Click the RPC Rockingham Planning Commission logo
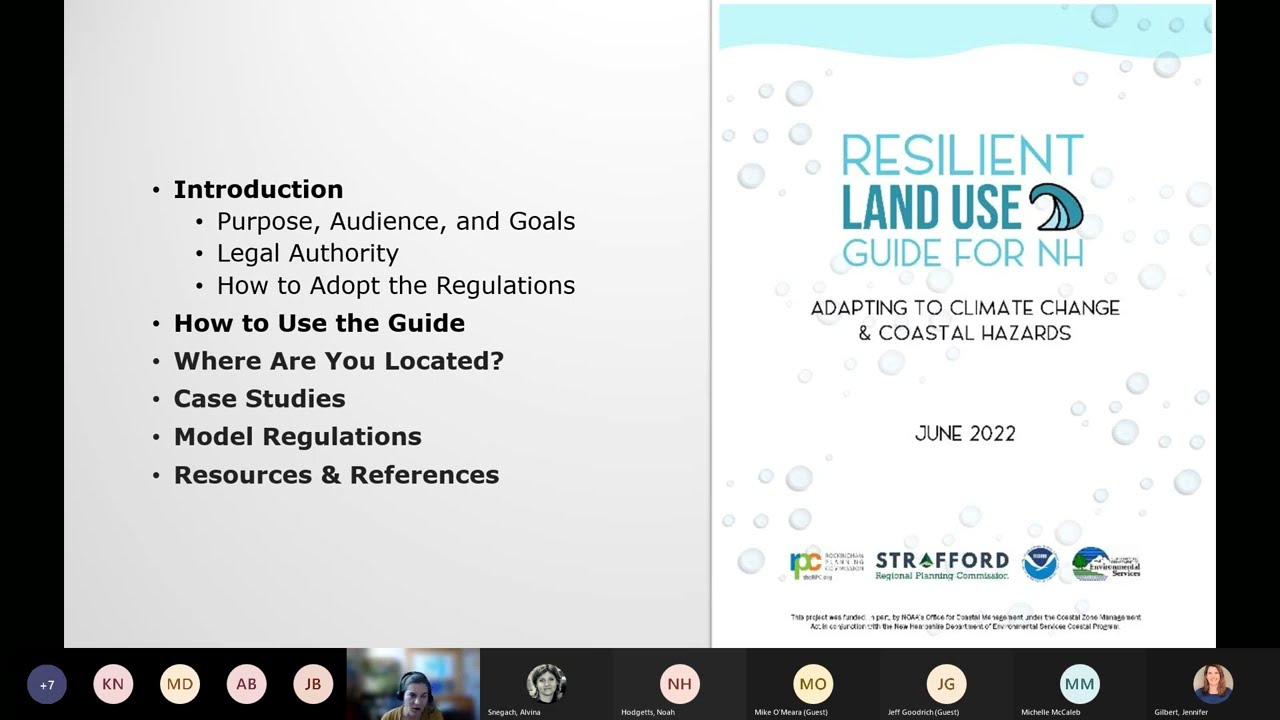 point(825,565)
